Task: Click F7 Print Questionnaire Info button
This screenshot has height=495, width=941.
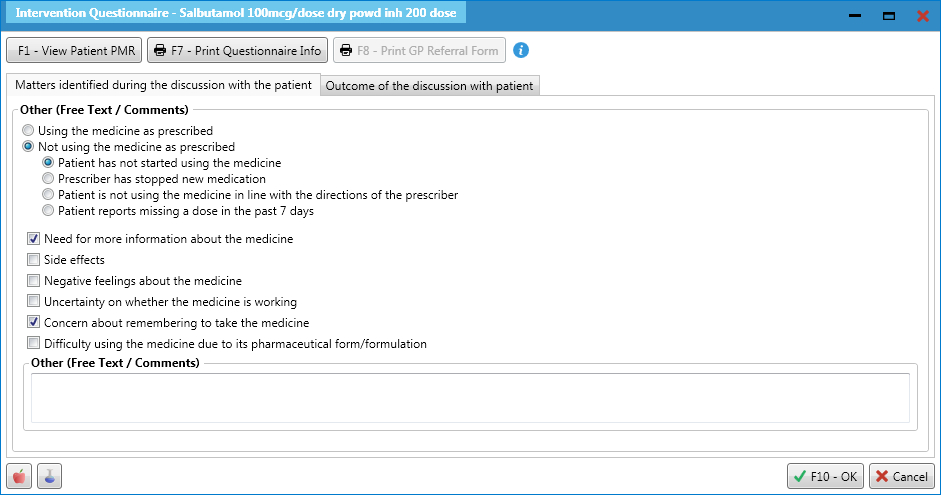Action: (238, 50)
